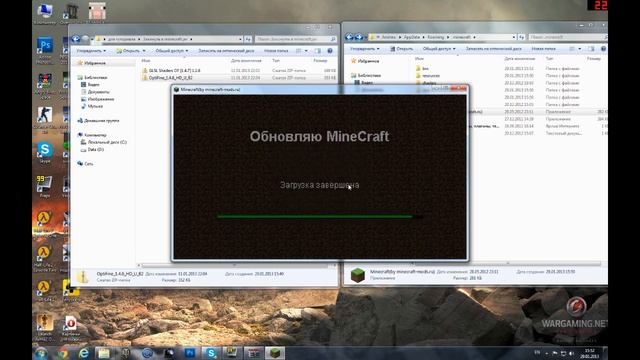Open the pixel sheep face desktop icon

(97, 11)
